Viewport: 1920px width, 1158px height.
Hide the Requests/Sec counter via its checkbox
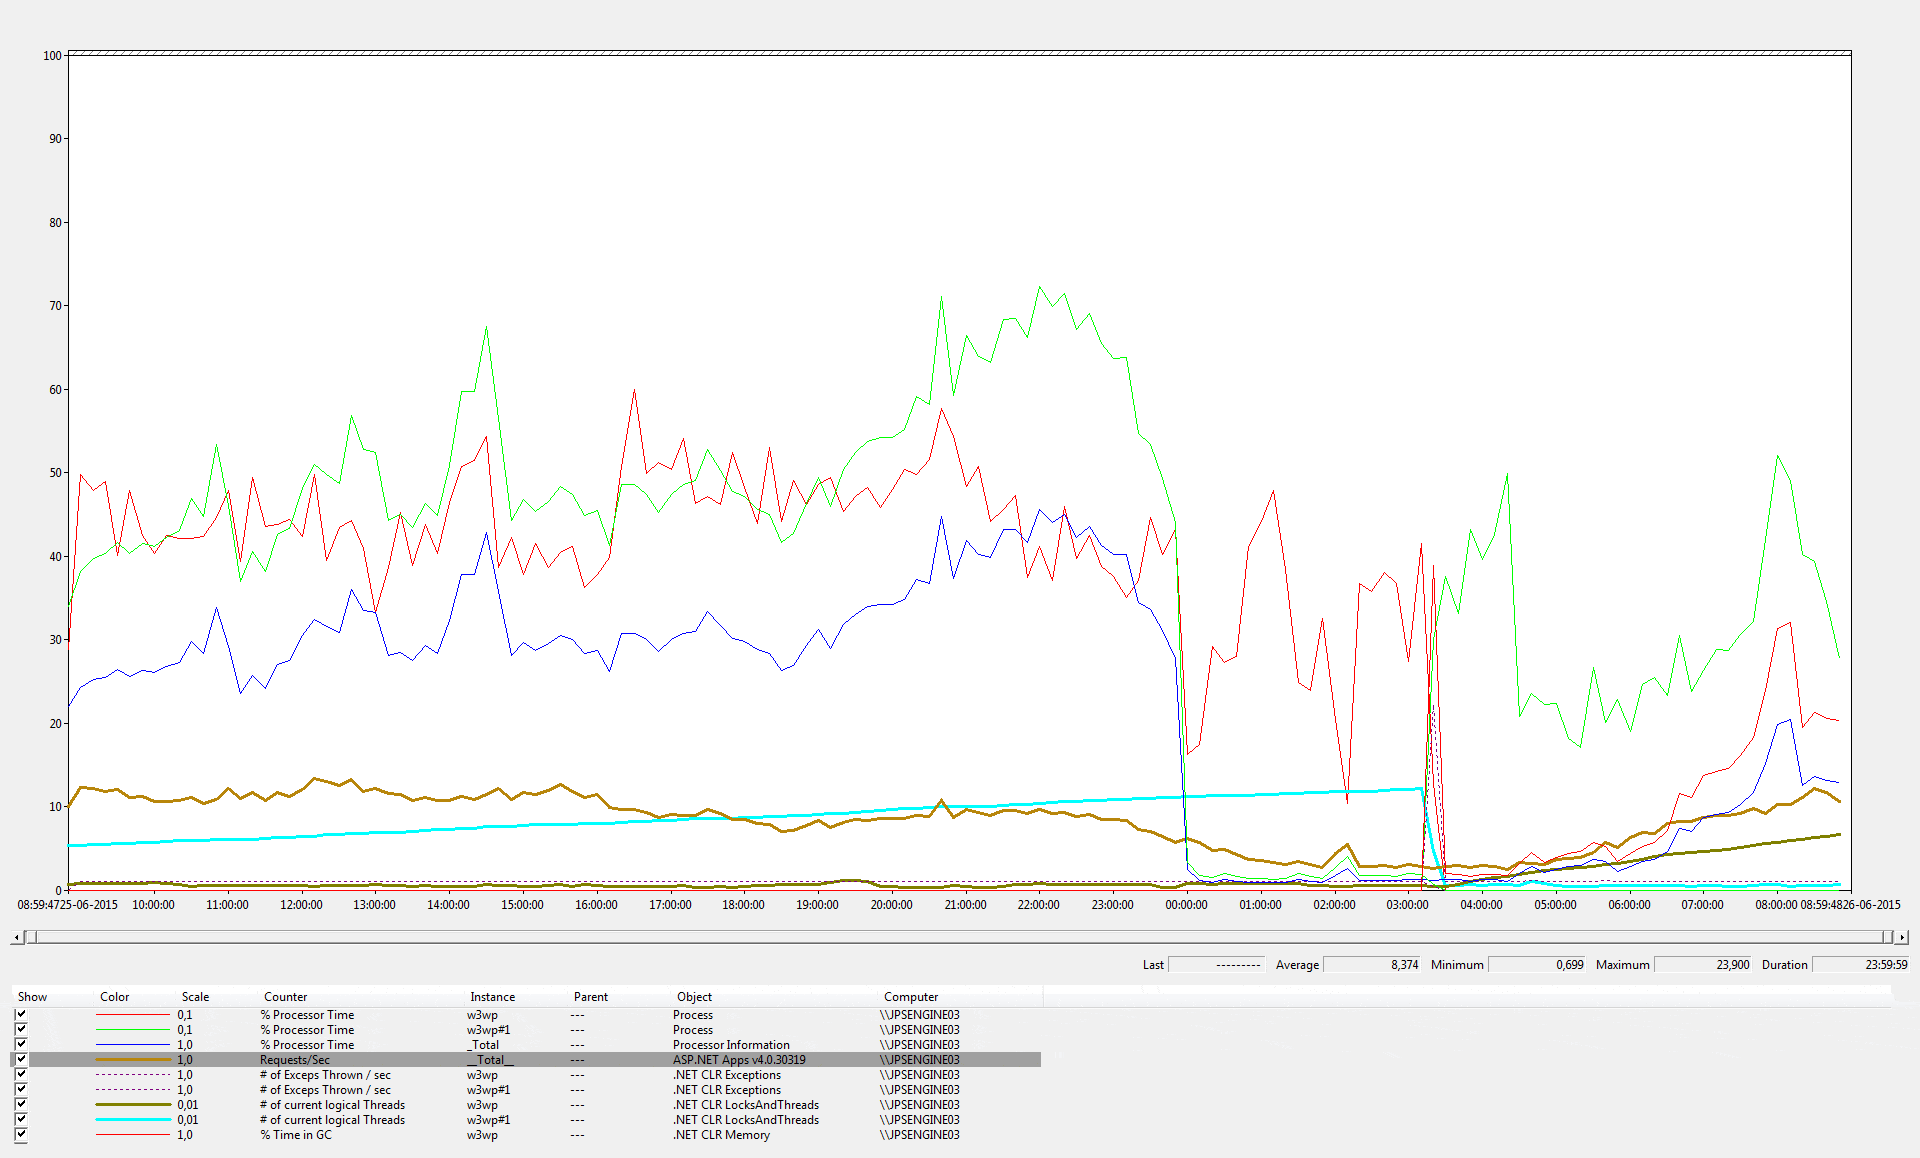click(x=21, y=1059)
